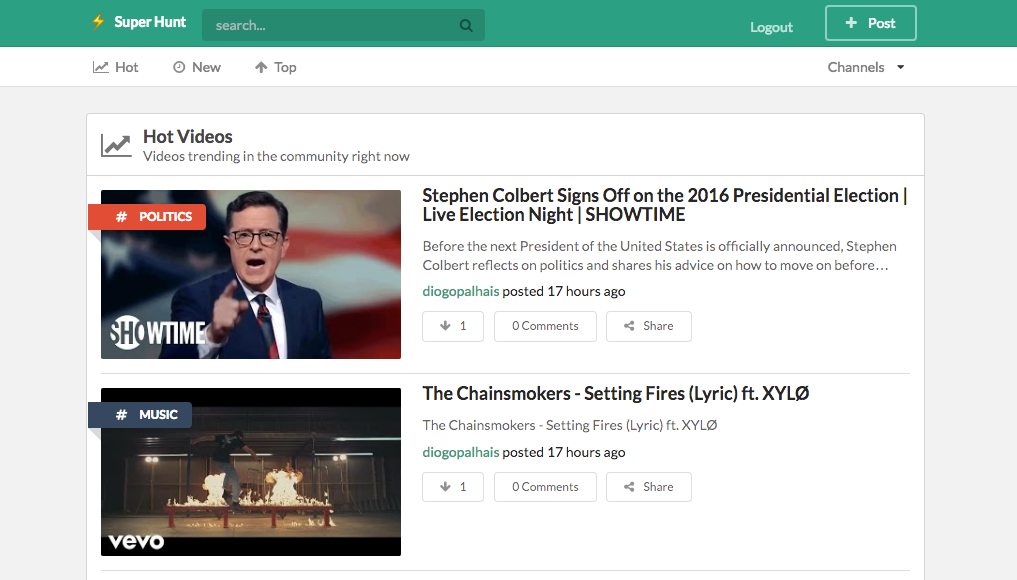Open the Stephen Colbert video thumbnail
1017x580 pixels.
[x=251, y=274]
